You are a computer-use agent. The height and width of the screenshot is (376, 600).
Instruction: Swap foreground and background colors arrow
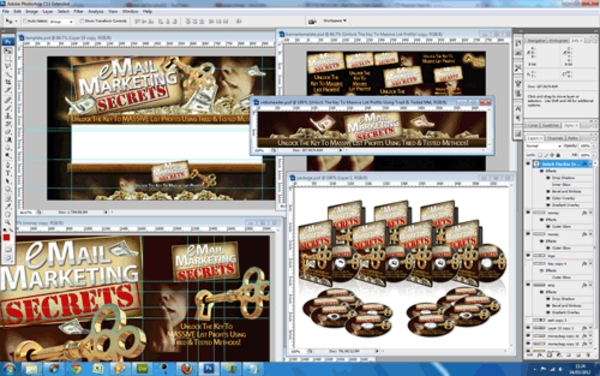tap(11, 231)
